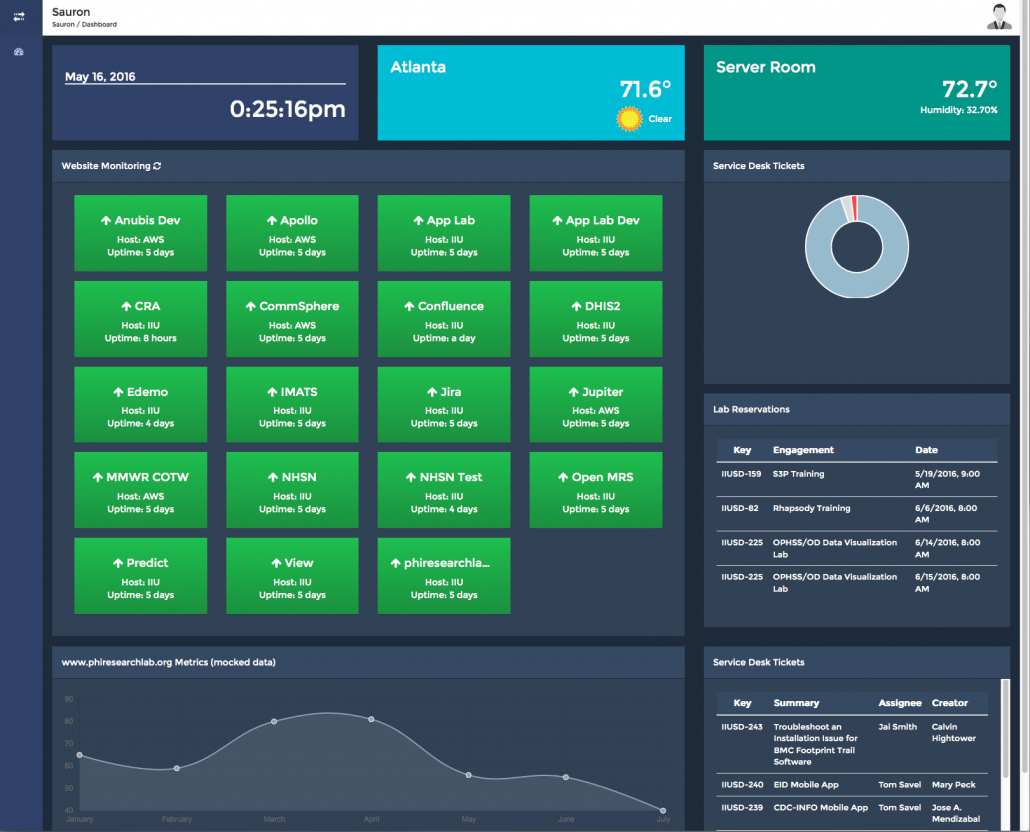The image size is (1030, 832).
Task: Select the IIUSD-159 key in Lab Reservations
Action: (741, 474)
